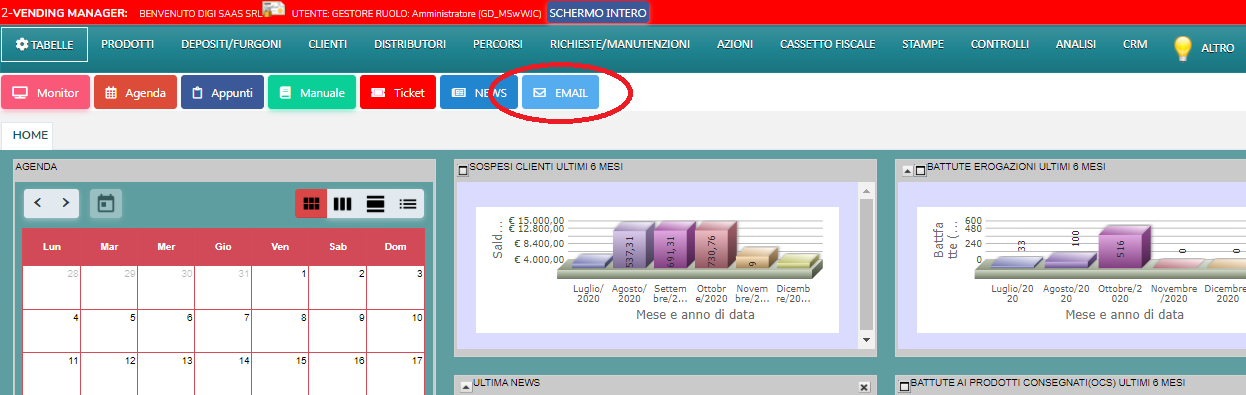Open the NEWS button
Screen dimensions: 1246x395
[479, 92]
